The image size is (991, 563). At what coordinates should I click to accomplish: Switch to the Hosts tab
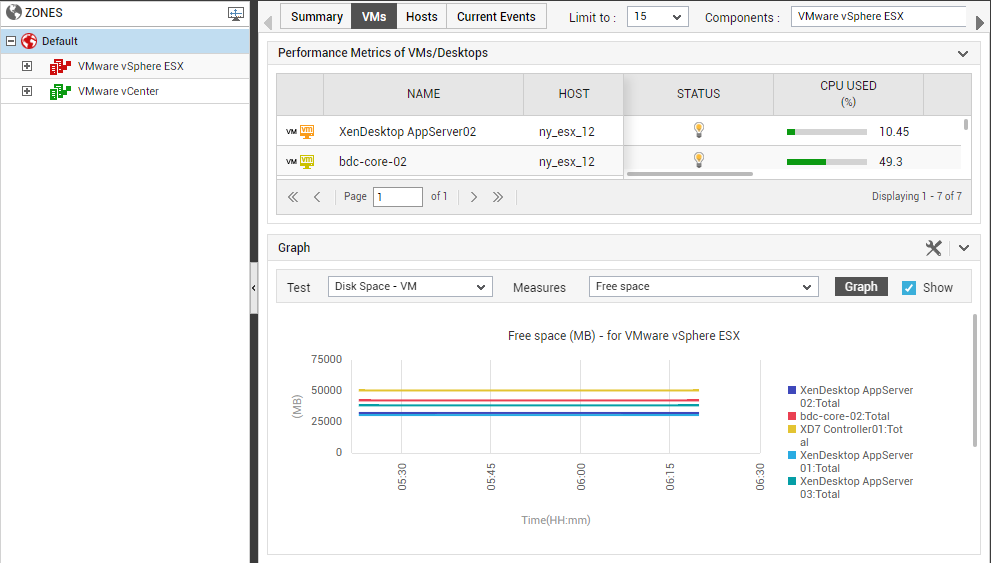tap(422, 16)
